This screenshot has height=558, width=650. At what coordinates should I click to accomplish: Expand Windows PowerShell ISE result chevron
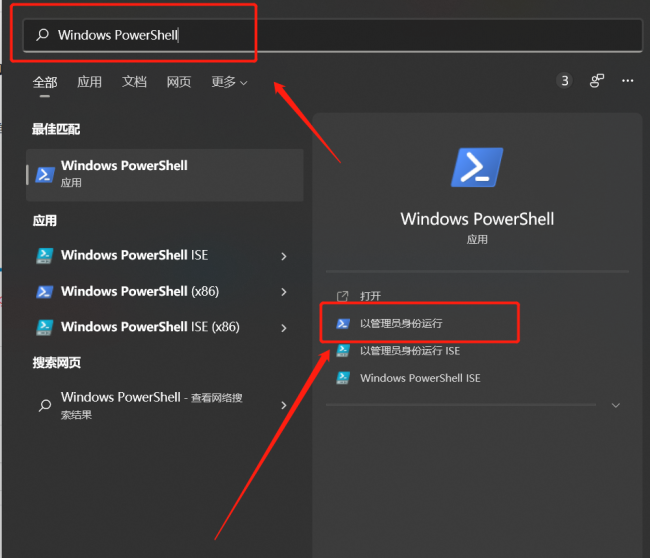(284, 256)
